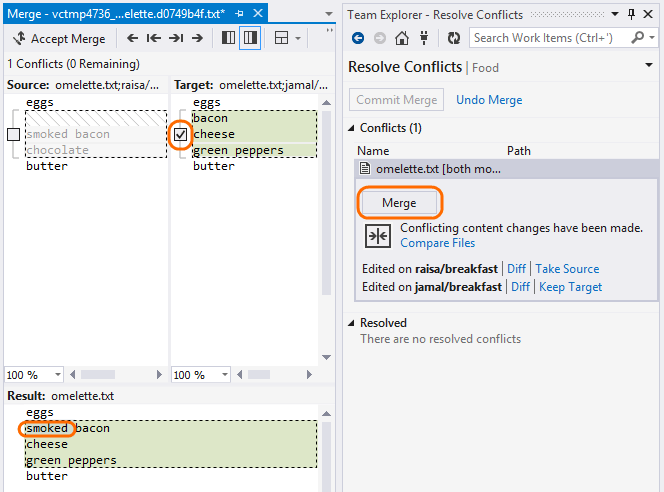Open the layout options dropdown arrow
The image size is (664, 492).
[298, 39]
